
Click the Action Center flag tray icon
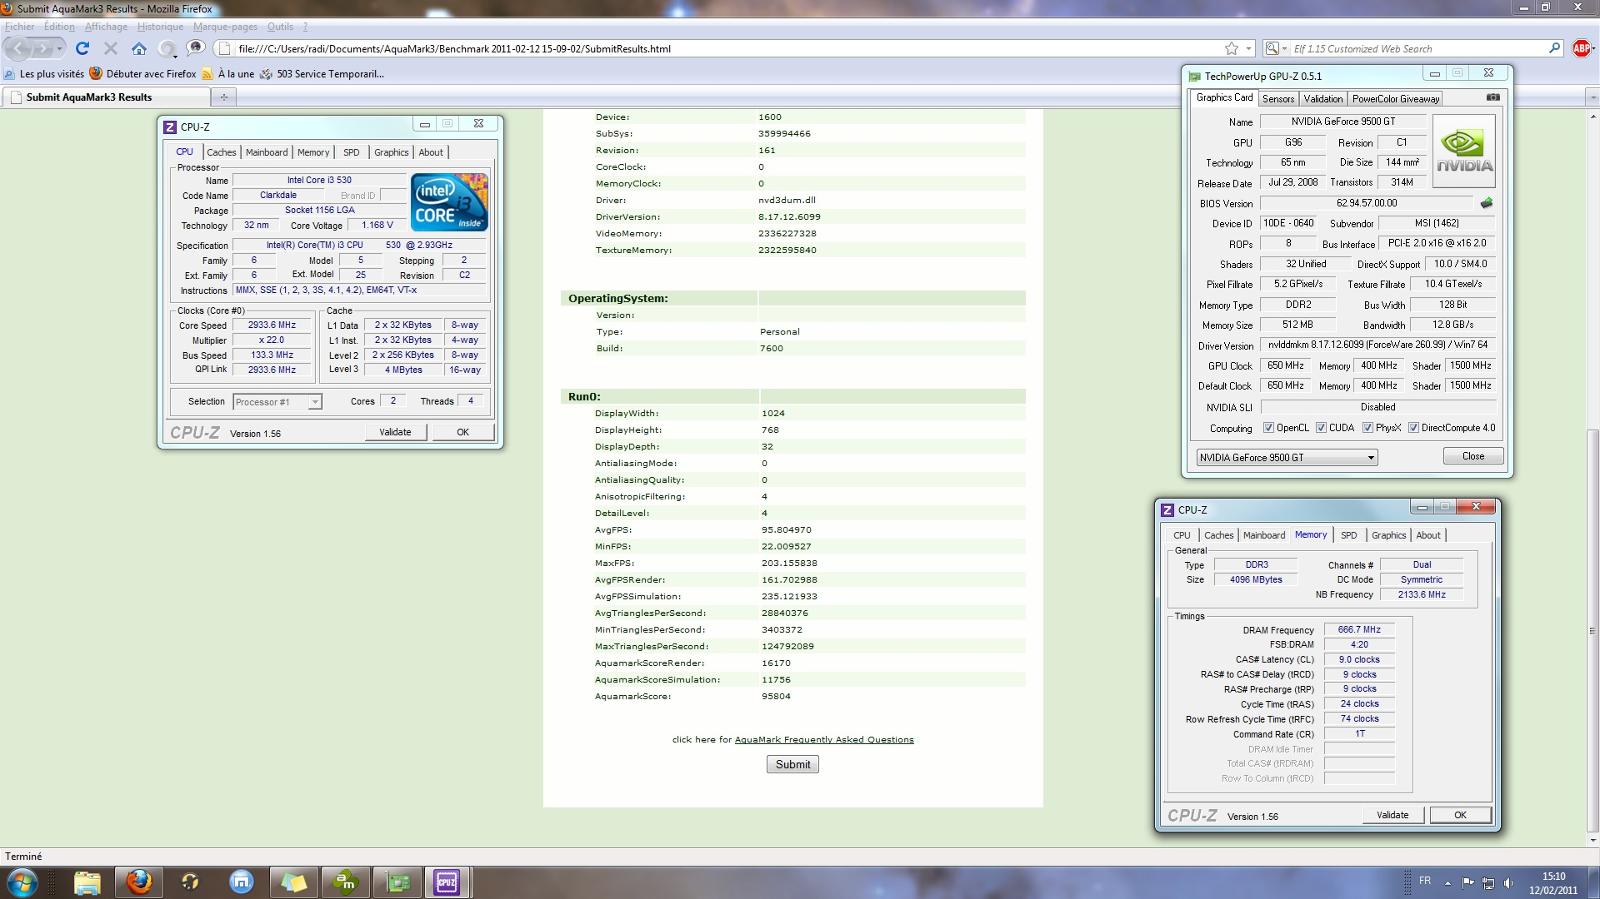pos(1468,883)
